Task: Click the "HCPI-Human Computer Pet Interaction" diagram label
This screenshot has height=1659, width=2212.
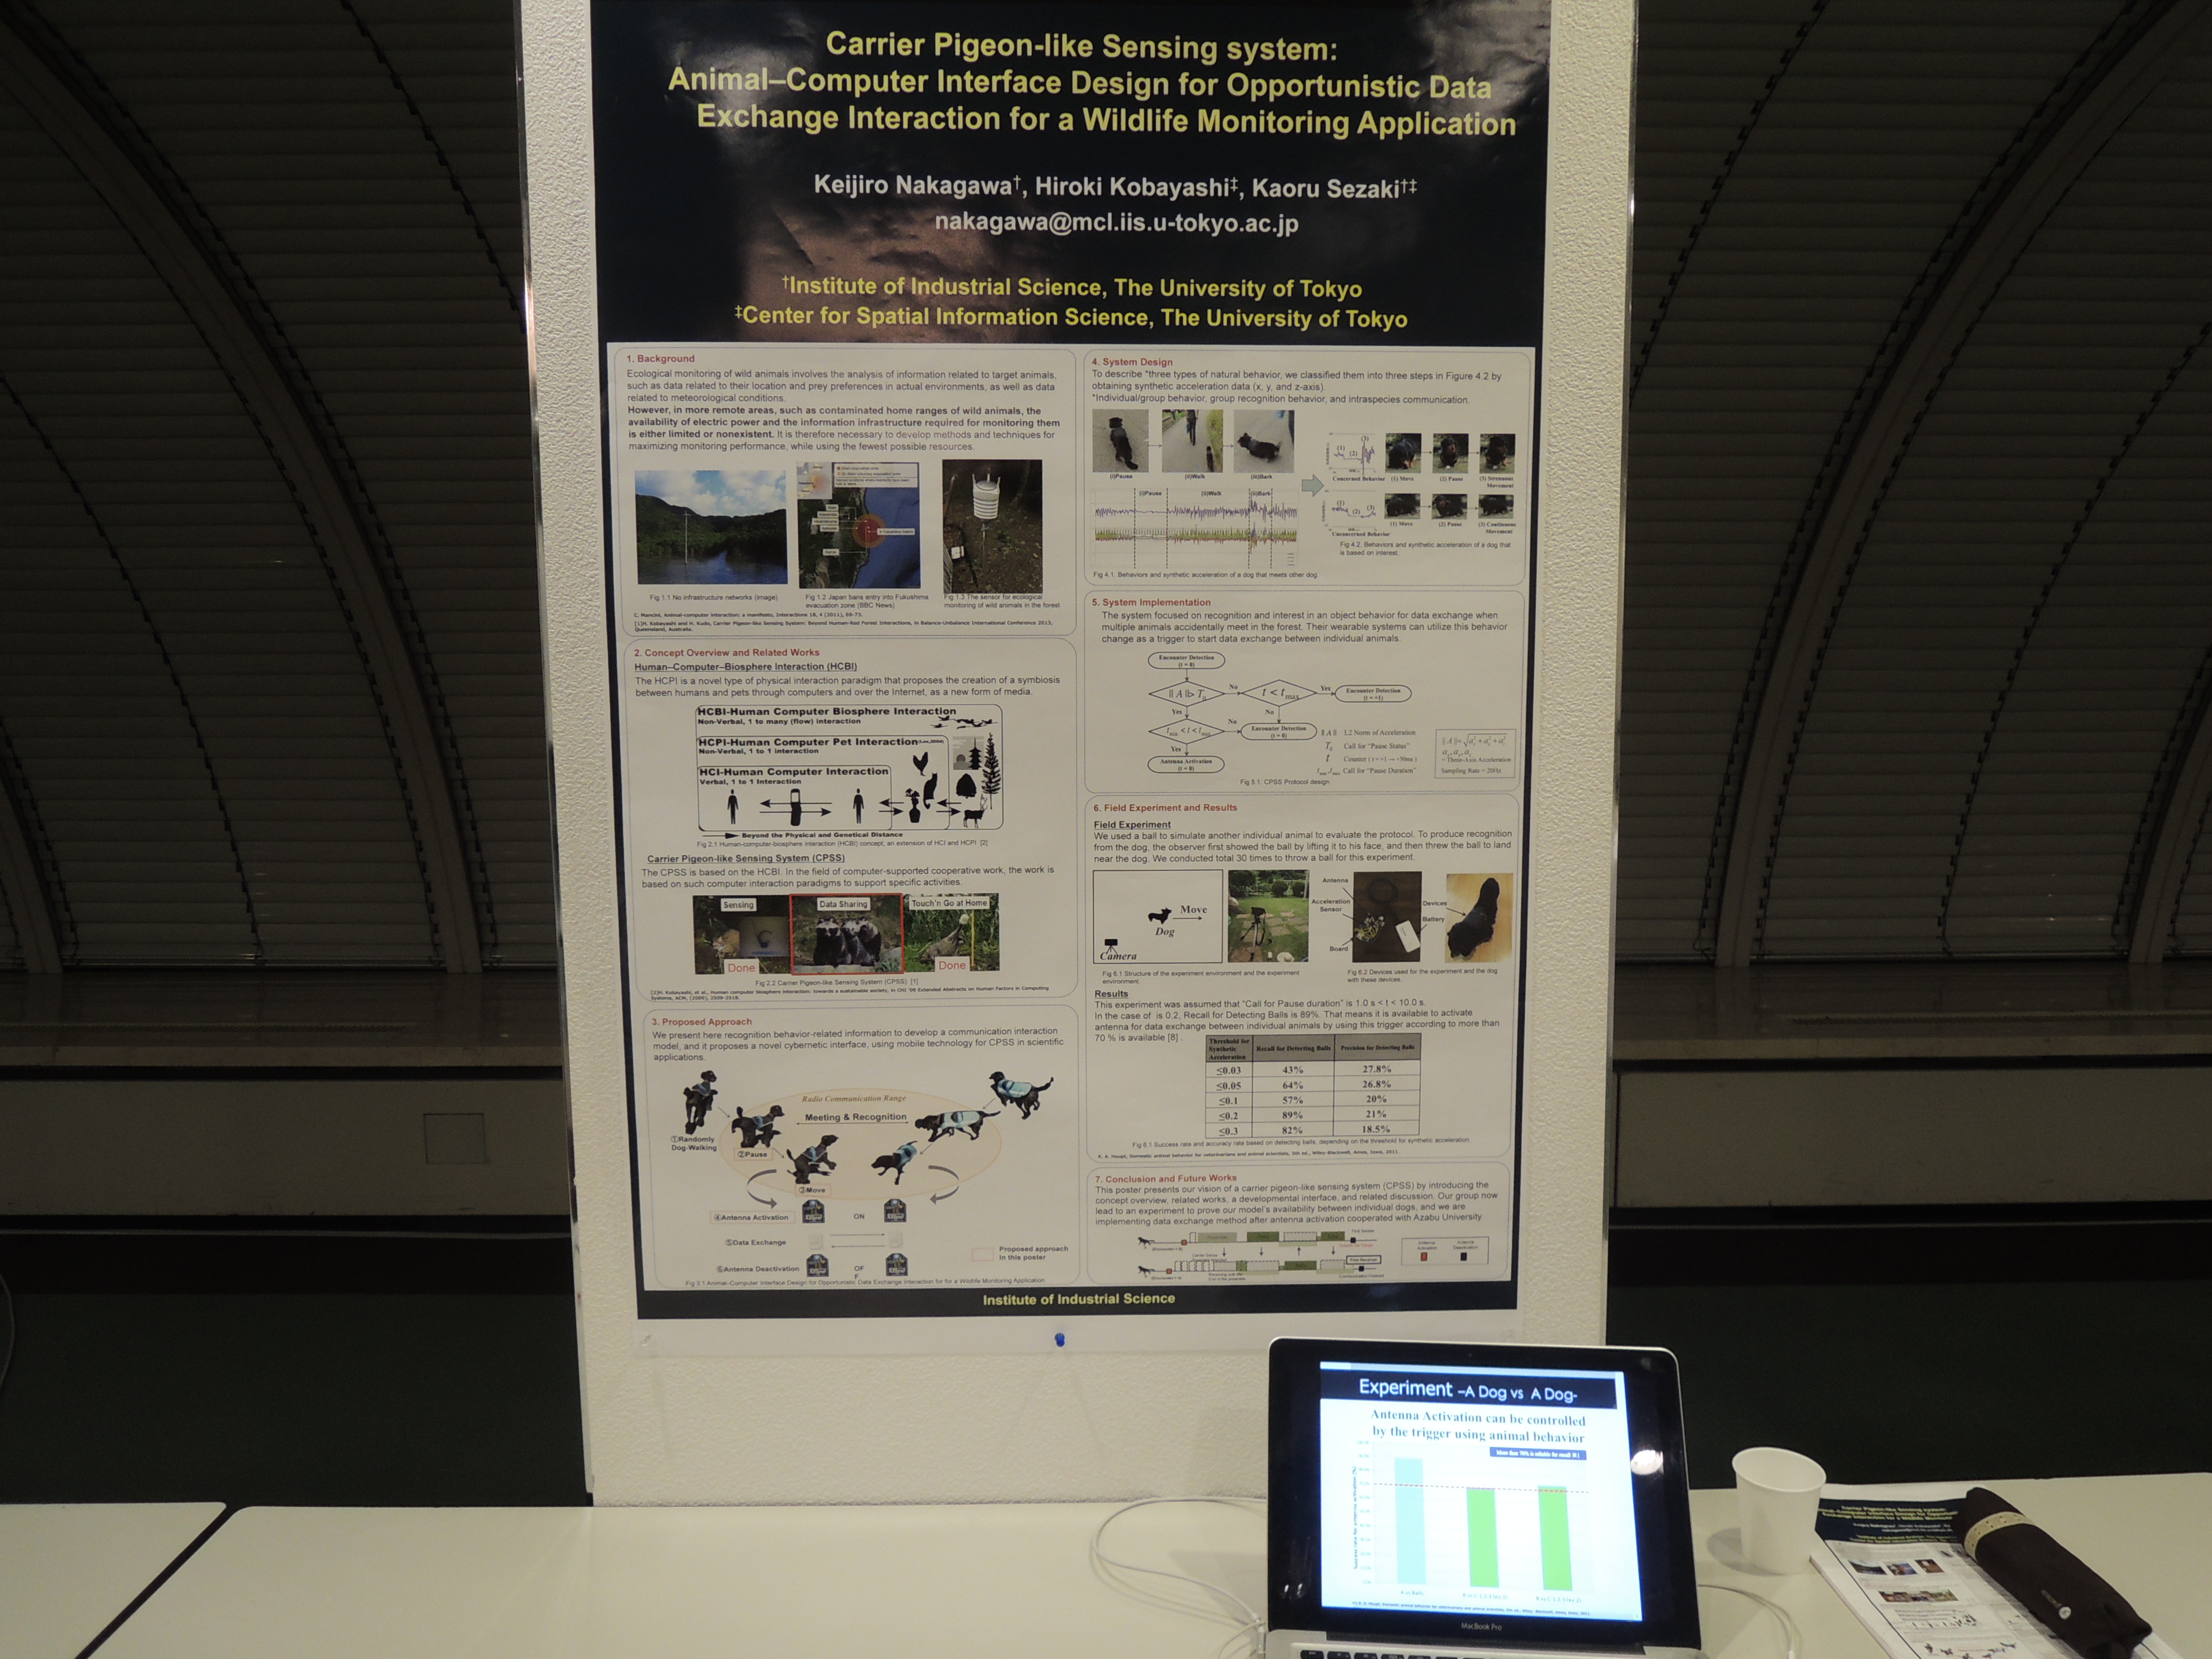Action: point(808,742)
